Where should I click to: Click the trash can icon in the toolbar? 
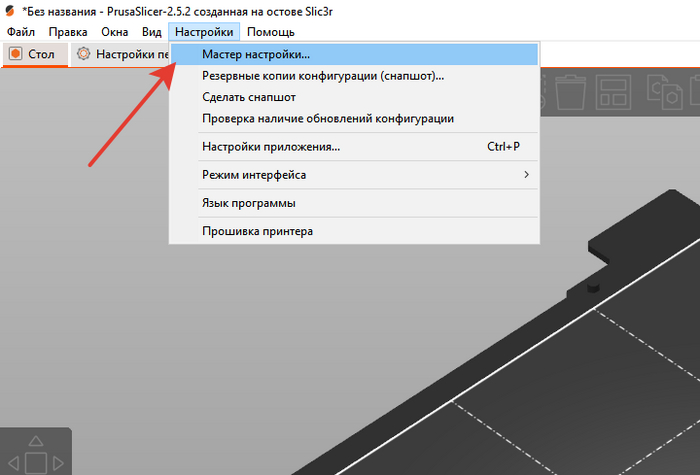tap(570, 92)
